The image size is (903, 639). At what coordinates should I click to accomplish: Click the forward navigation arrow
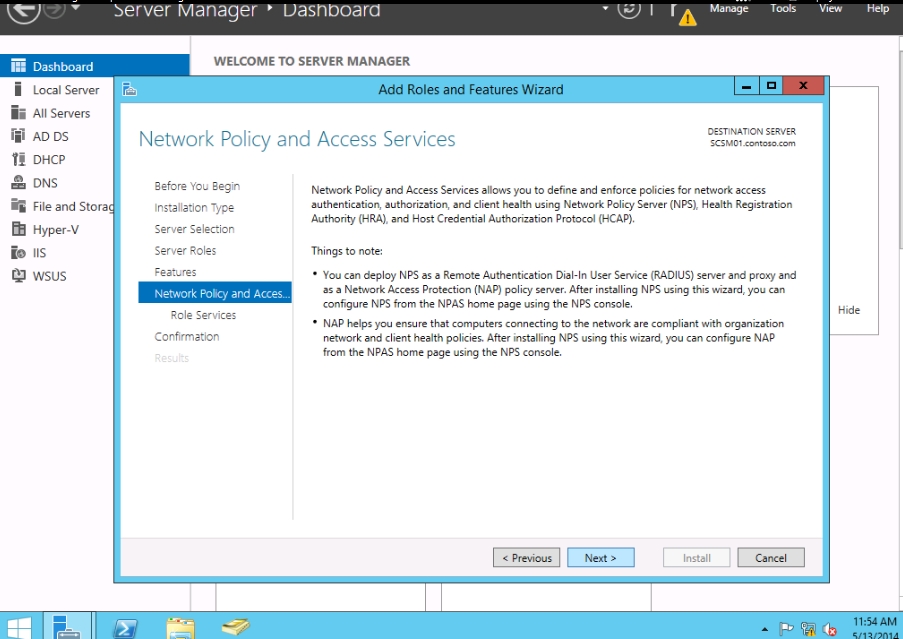click(x=55, y=9)
